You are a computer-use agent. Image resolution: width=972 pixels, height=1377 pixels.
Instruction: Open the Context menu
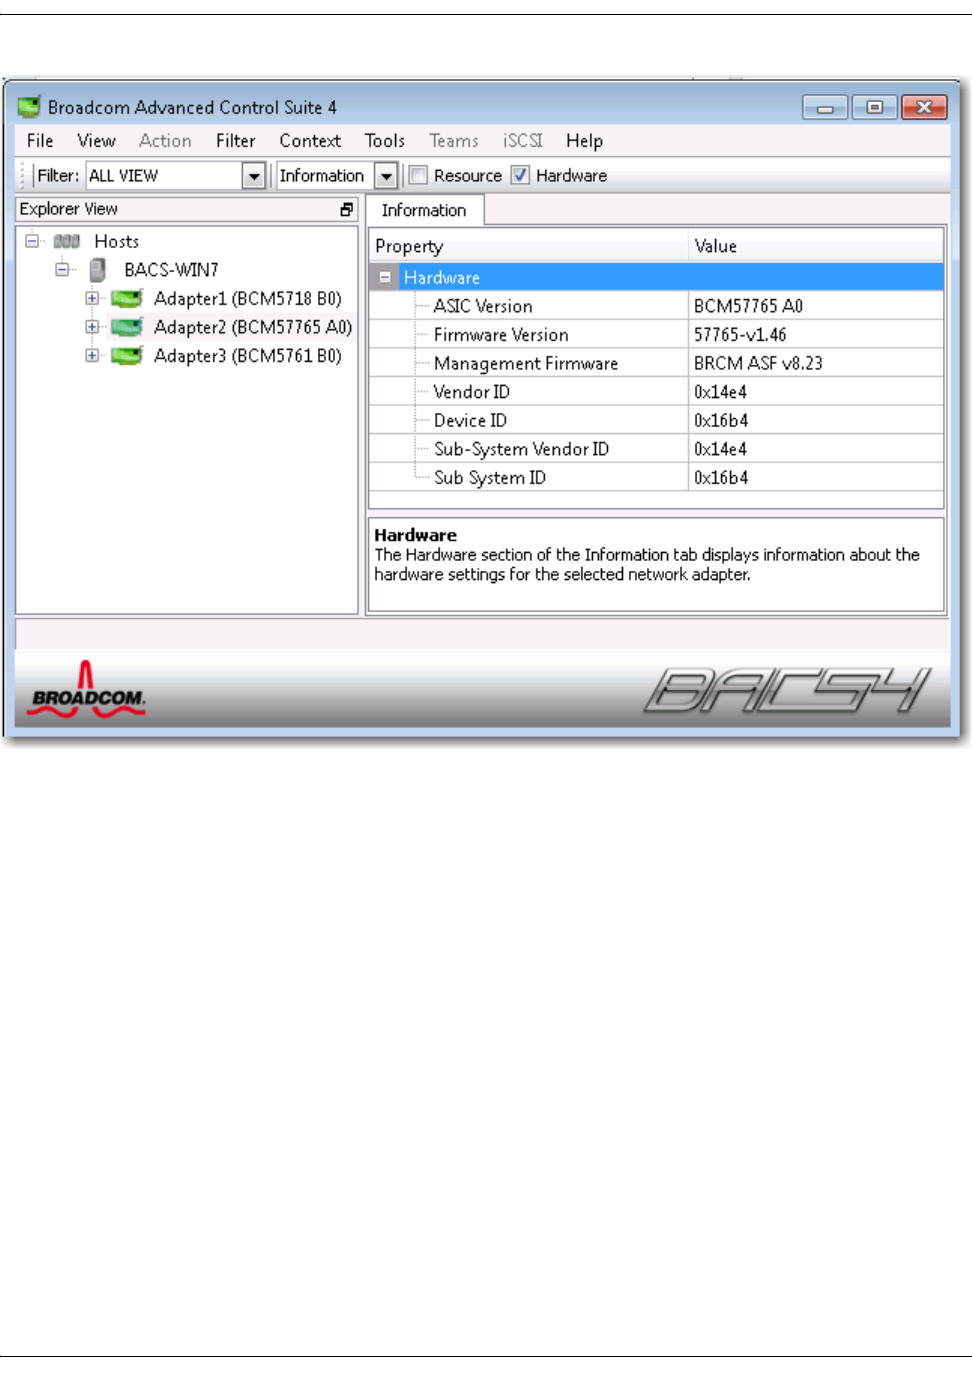310,141
